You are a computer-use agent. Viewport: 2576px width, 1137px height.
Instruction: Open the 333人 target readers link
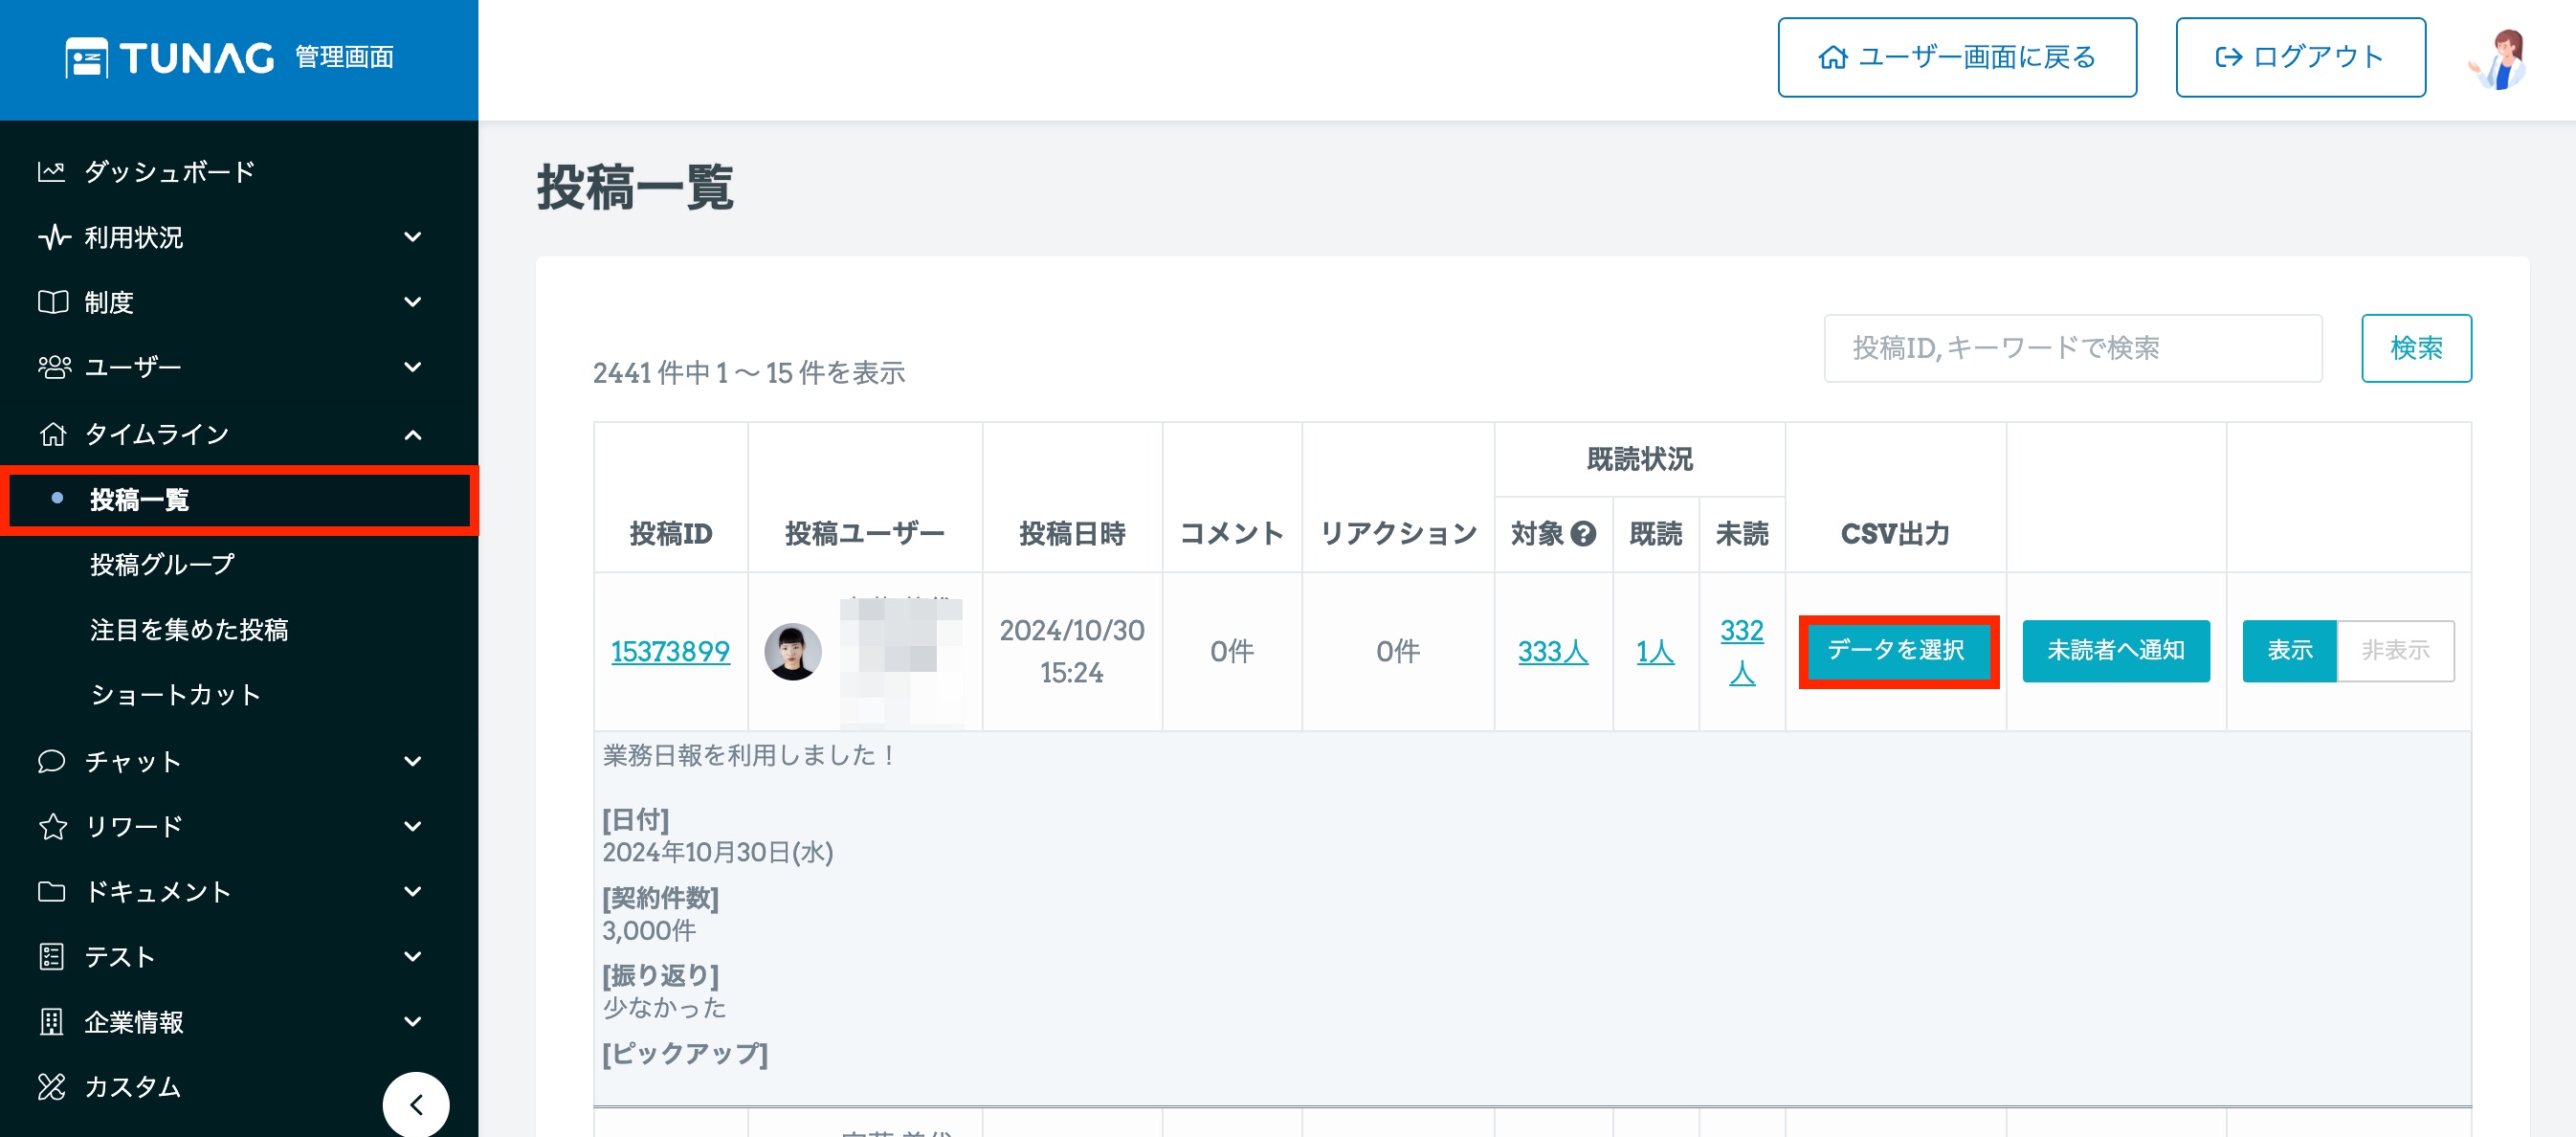[x=1552, y=652]
